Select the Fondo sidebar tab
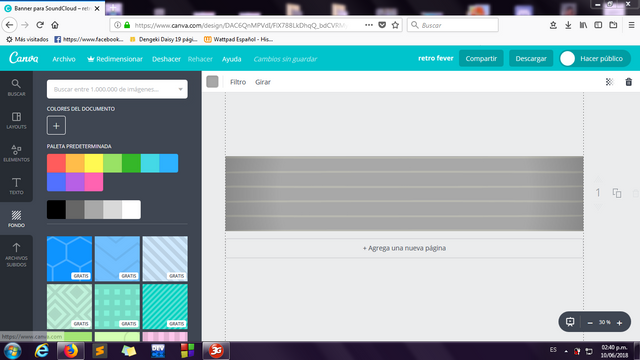Viewport: 640px width, 360px height. pos(16,218)
